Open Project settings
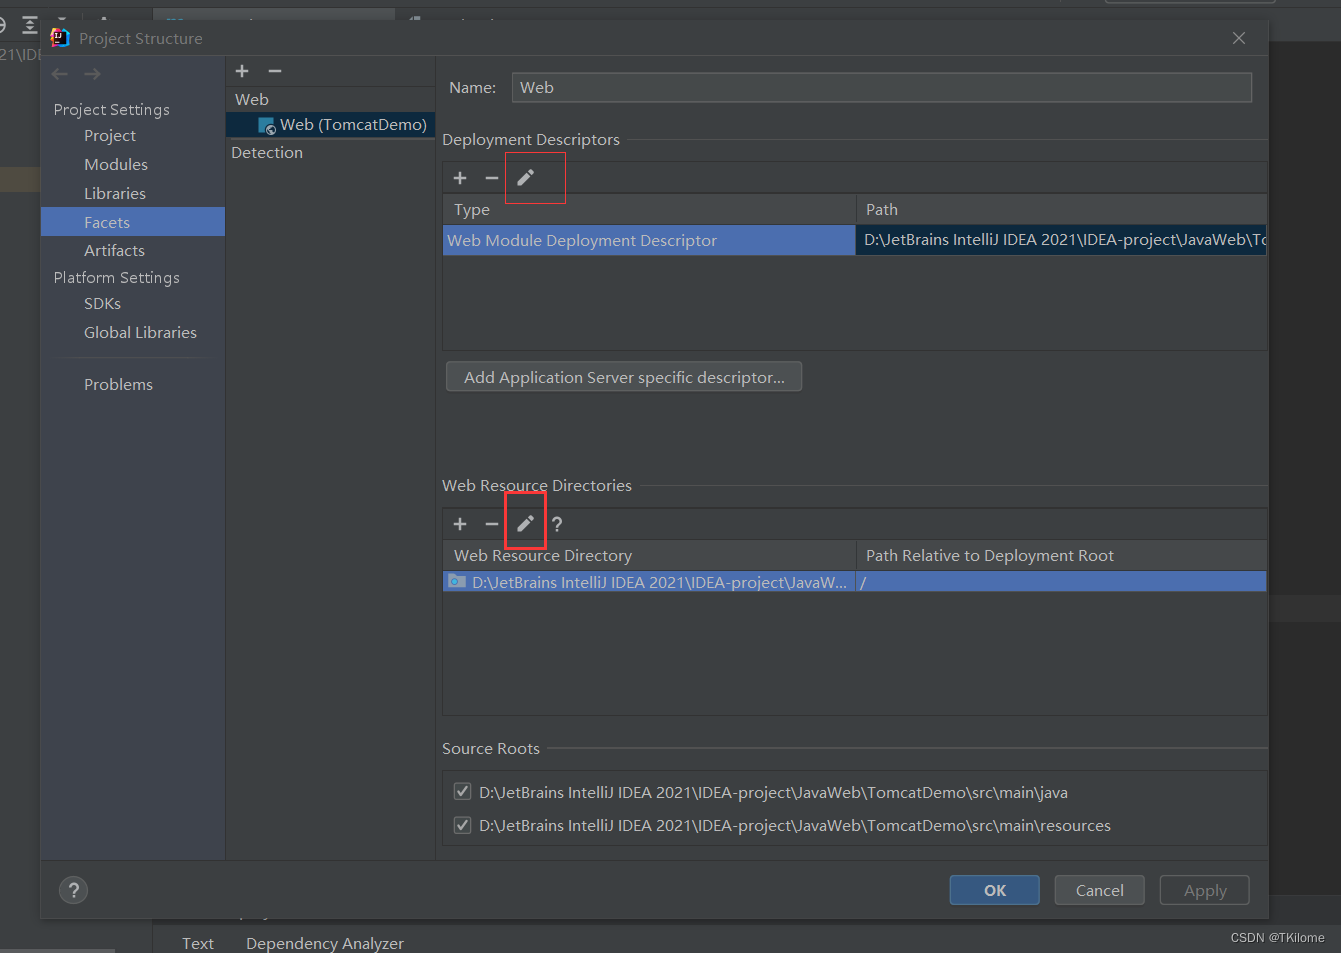The height and width of the screenshot is (953, 1341). click(110, 135)
